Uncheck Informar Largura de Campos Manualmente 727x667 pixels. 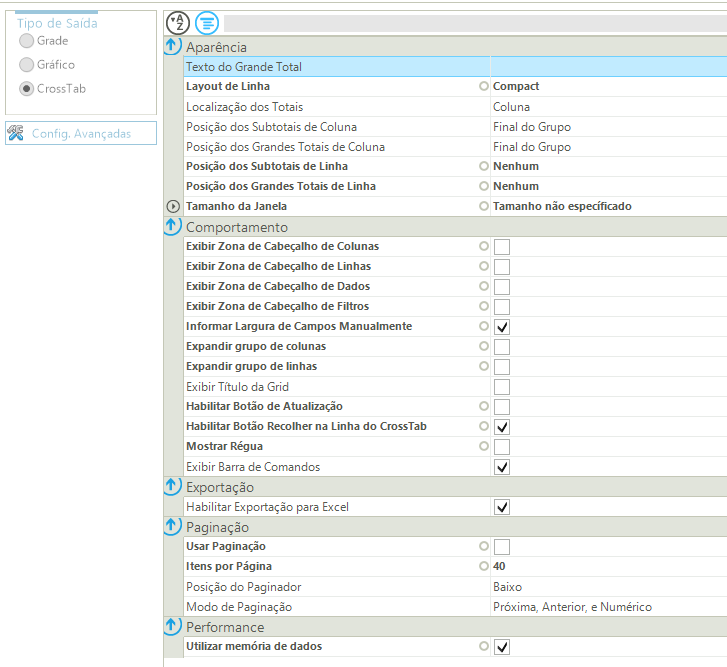pos(502,327)
